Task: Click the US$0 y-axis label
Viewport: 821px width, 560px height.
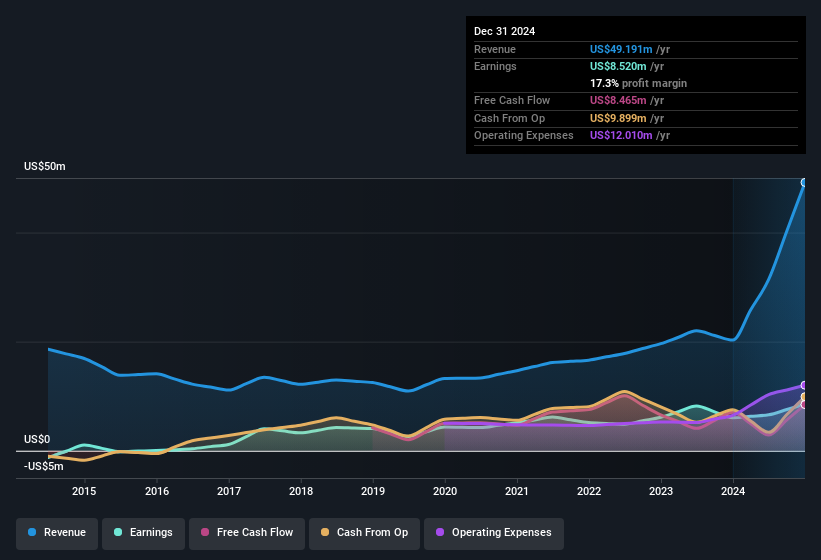Action: tap(37, 439)
